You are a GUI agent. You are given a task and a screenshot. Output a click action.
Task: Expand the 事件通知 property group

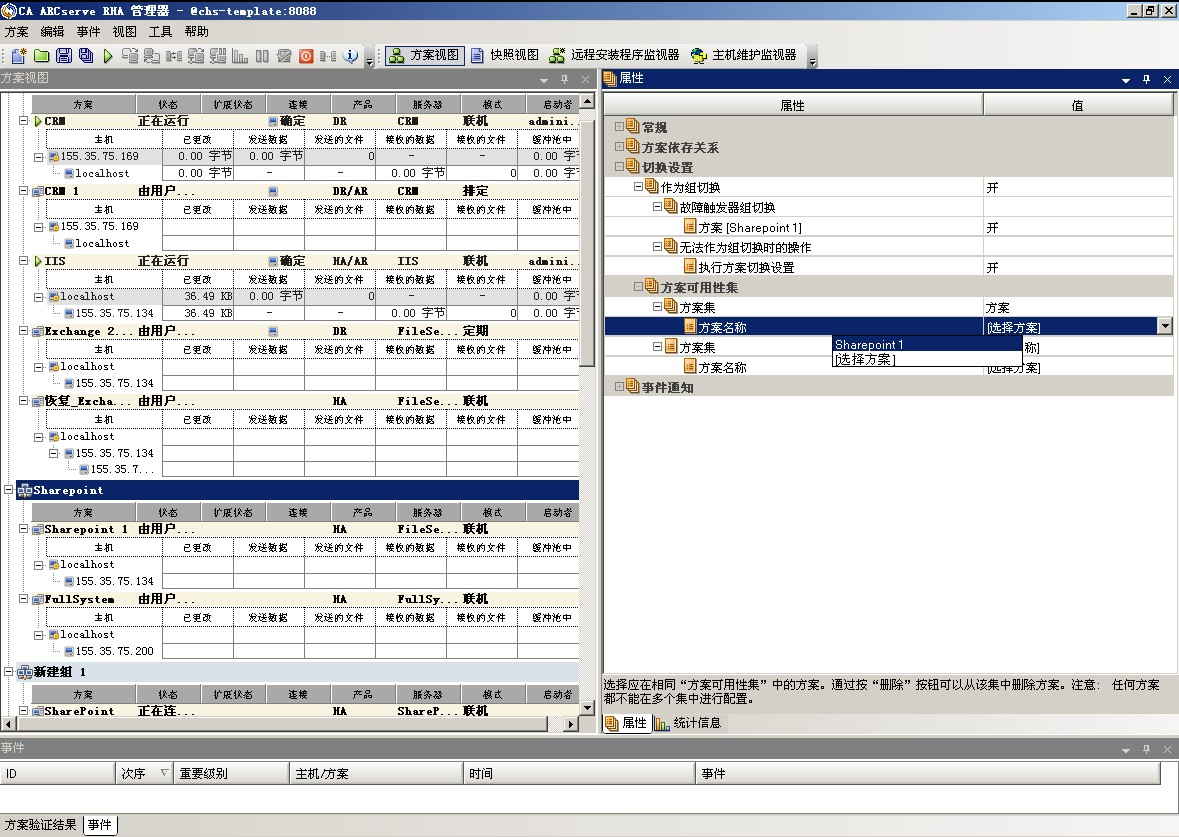point(620,387)
